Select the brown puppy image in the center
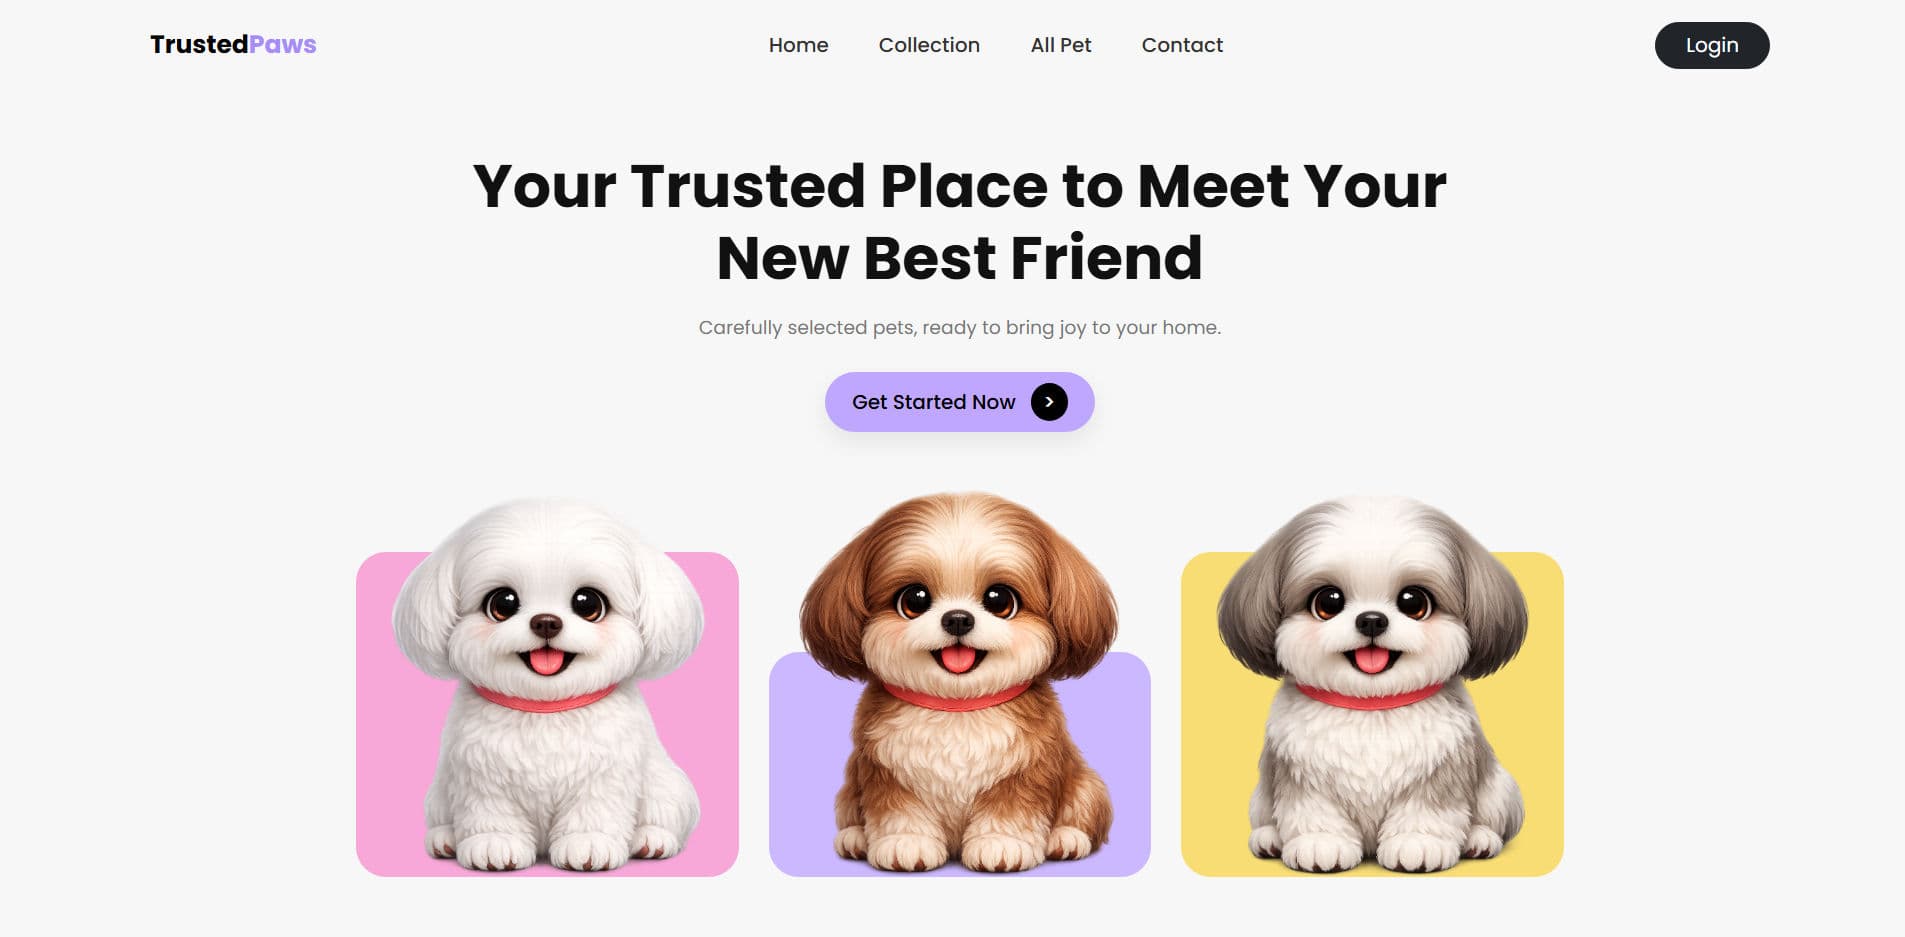 [959, 681]
